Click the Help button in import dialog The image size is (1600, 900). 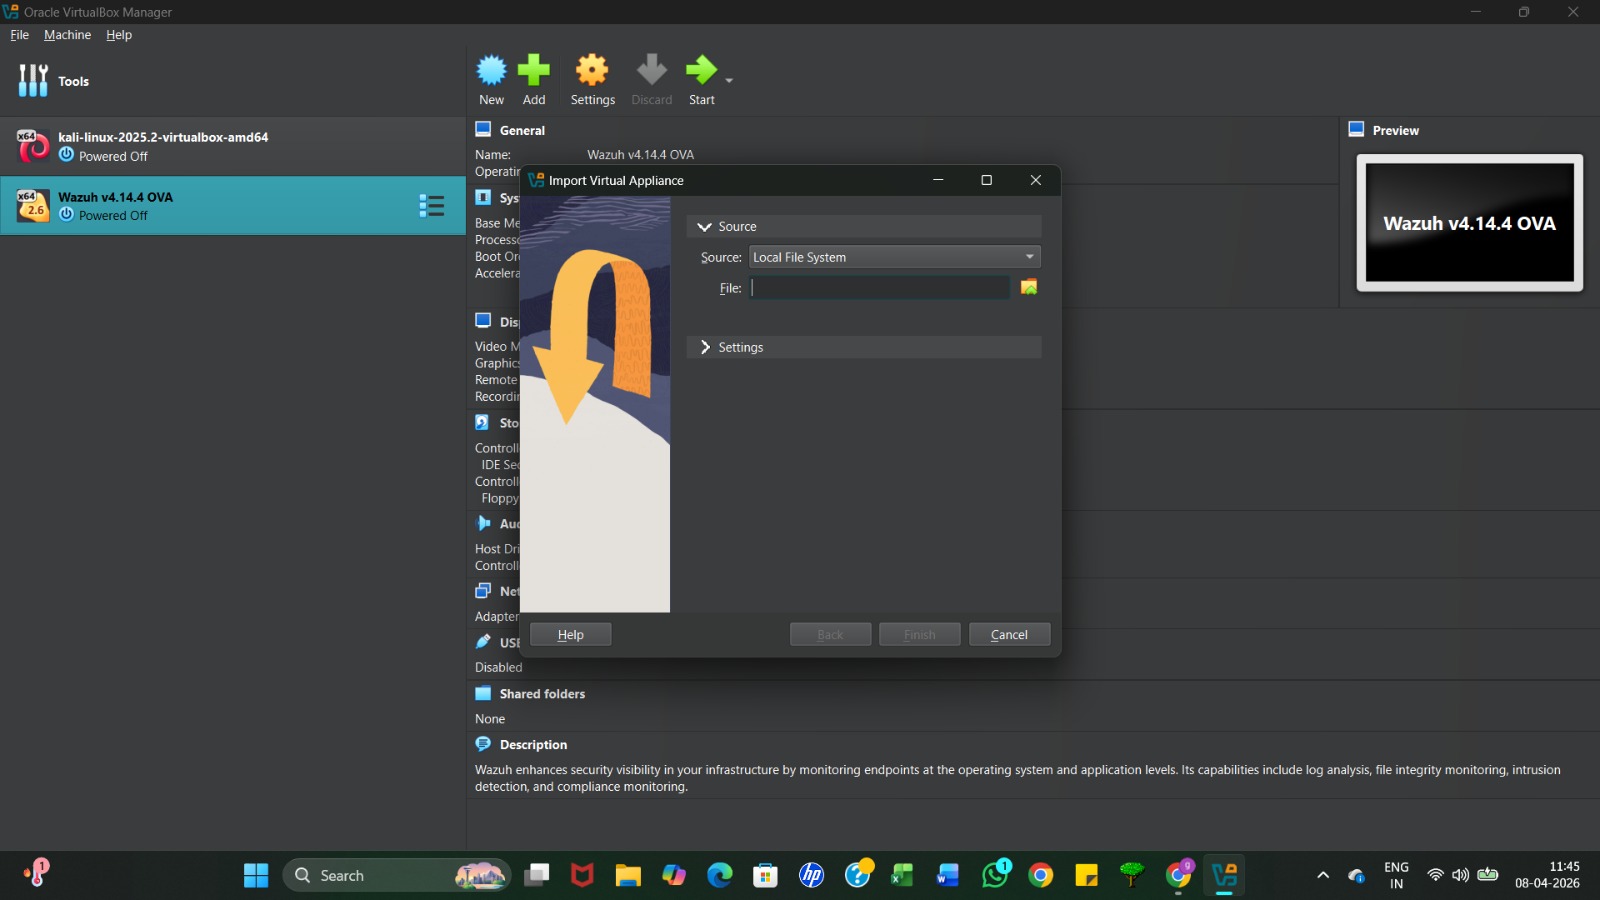click(570, 635)
